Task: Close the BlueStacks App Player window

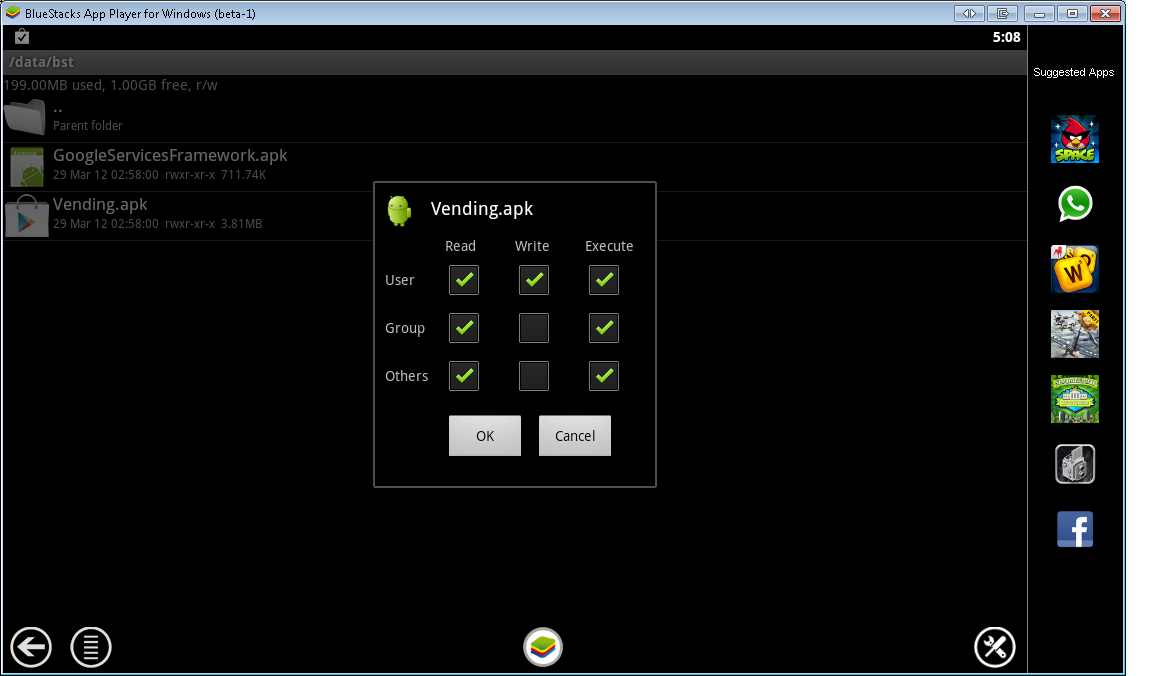Action: [x=1105, y=13]
